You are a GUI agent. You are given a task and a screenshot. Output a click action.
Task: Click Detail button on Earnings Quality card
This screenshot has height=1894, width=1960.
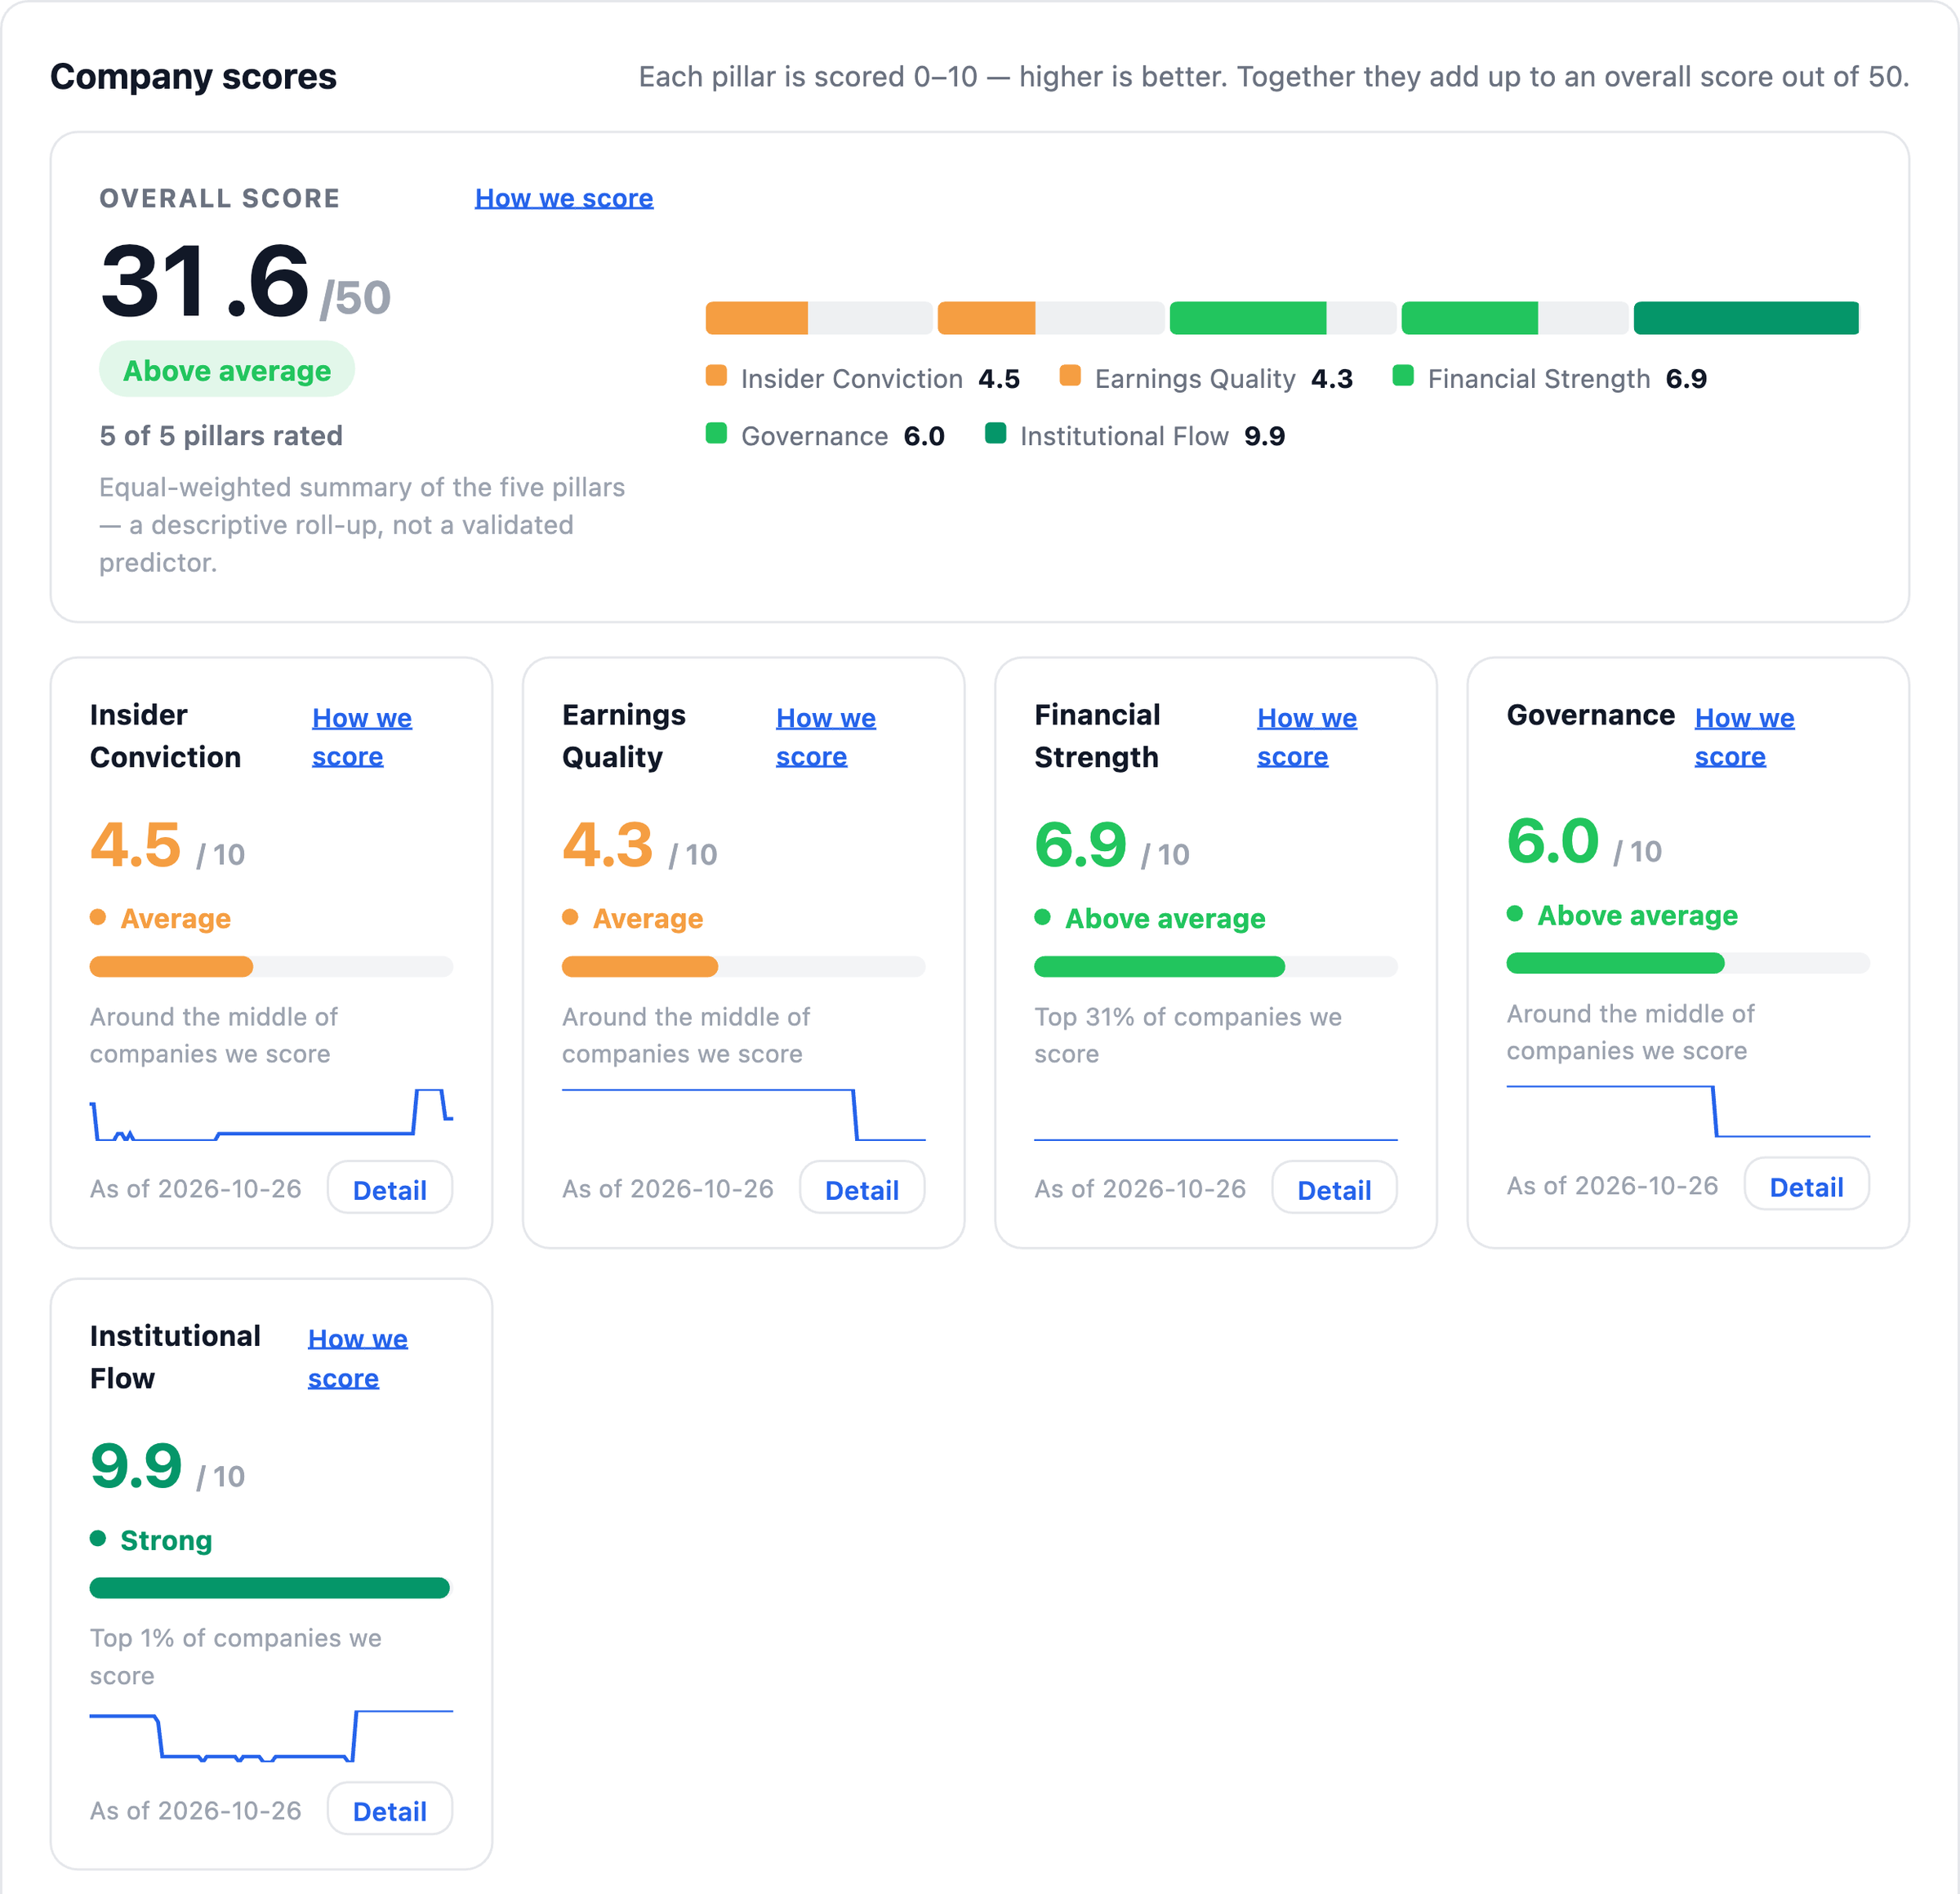point(862,1189)
